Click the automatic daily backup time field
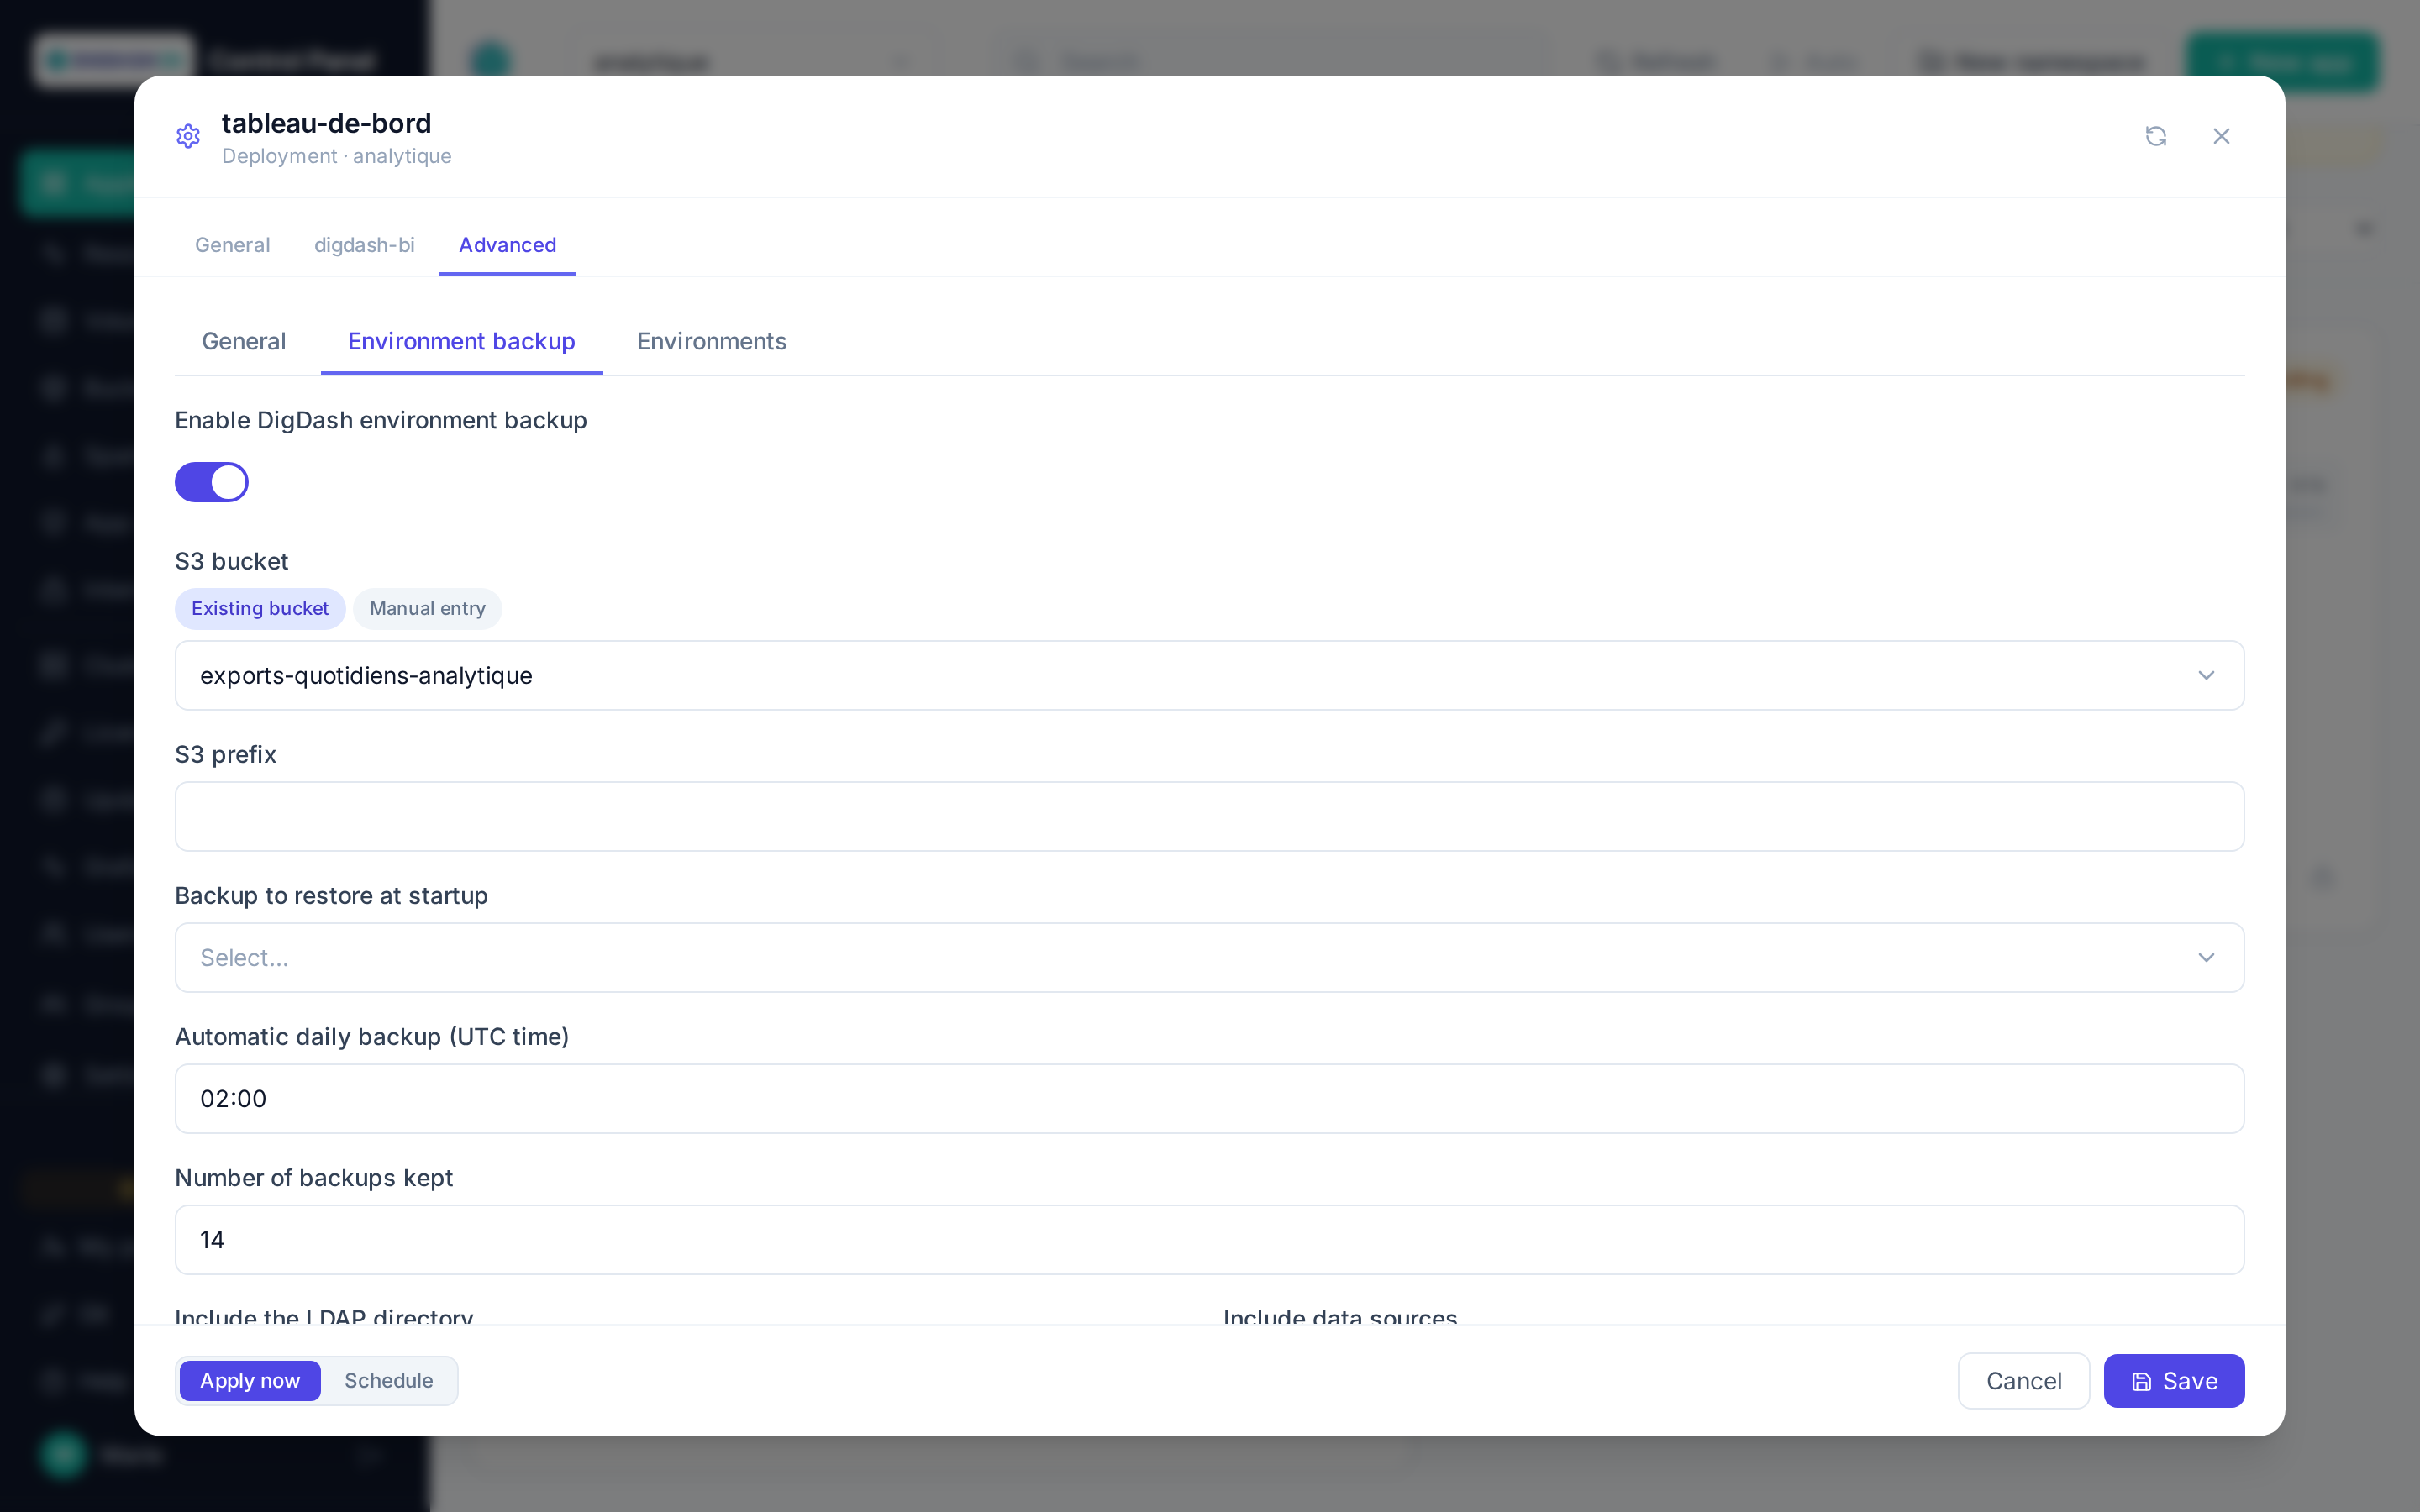Image resolution: width=2420 pixels, height=1512 pixels. click(x=1209, y=1098)
